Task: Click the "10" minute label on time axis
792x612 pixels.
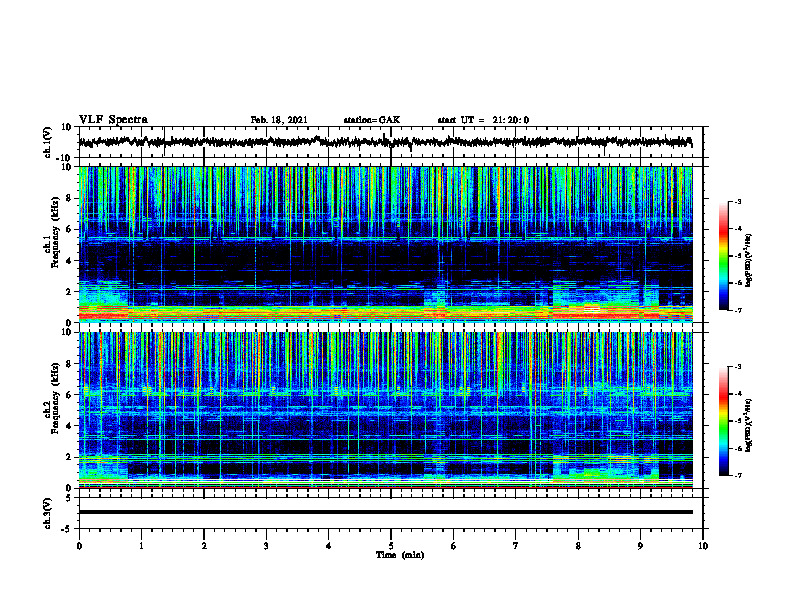Action: (703, 546)
